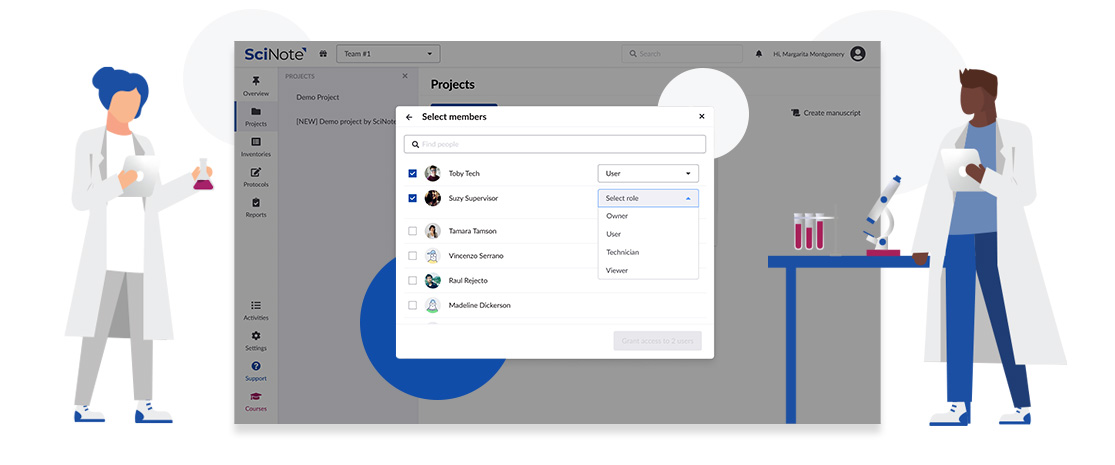Open the Projects folder icon in sidebar
1115x465 pixels.
[x=256, y=112]
